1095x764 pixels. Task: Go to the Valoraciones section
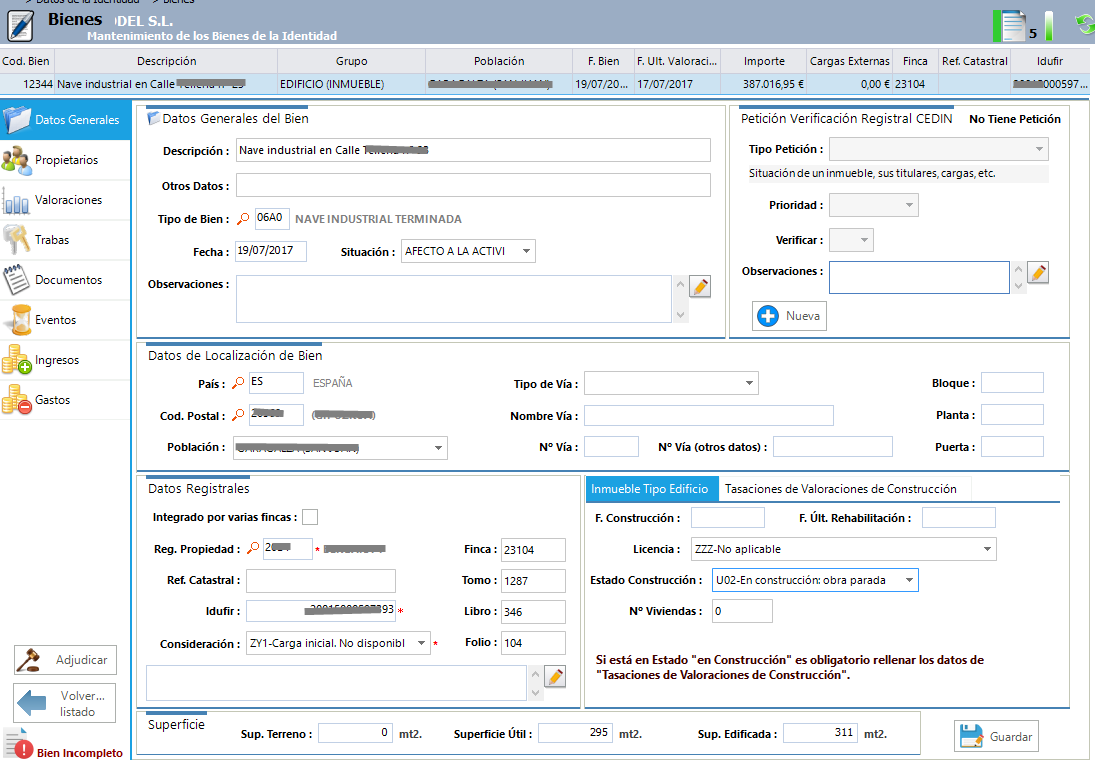point(65,200)
